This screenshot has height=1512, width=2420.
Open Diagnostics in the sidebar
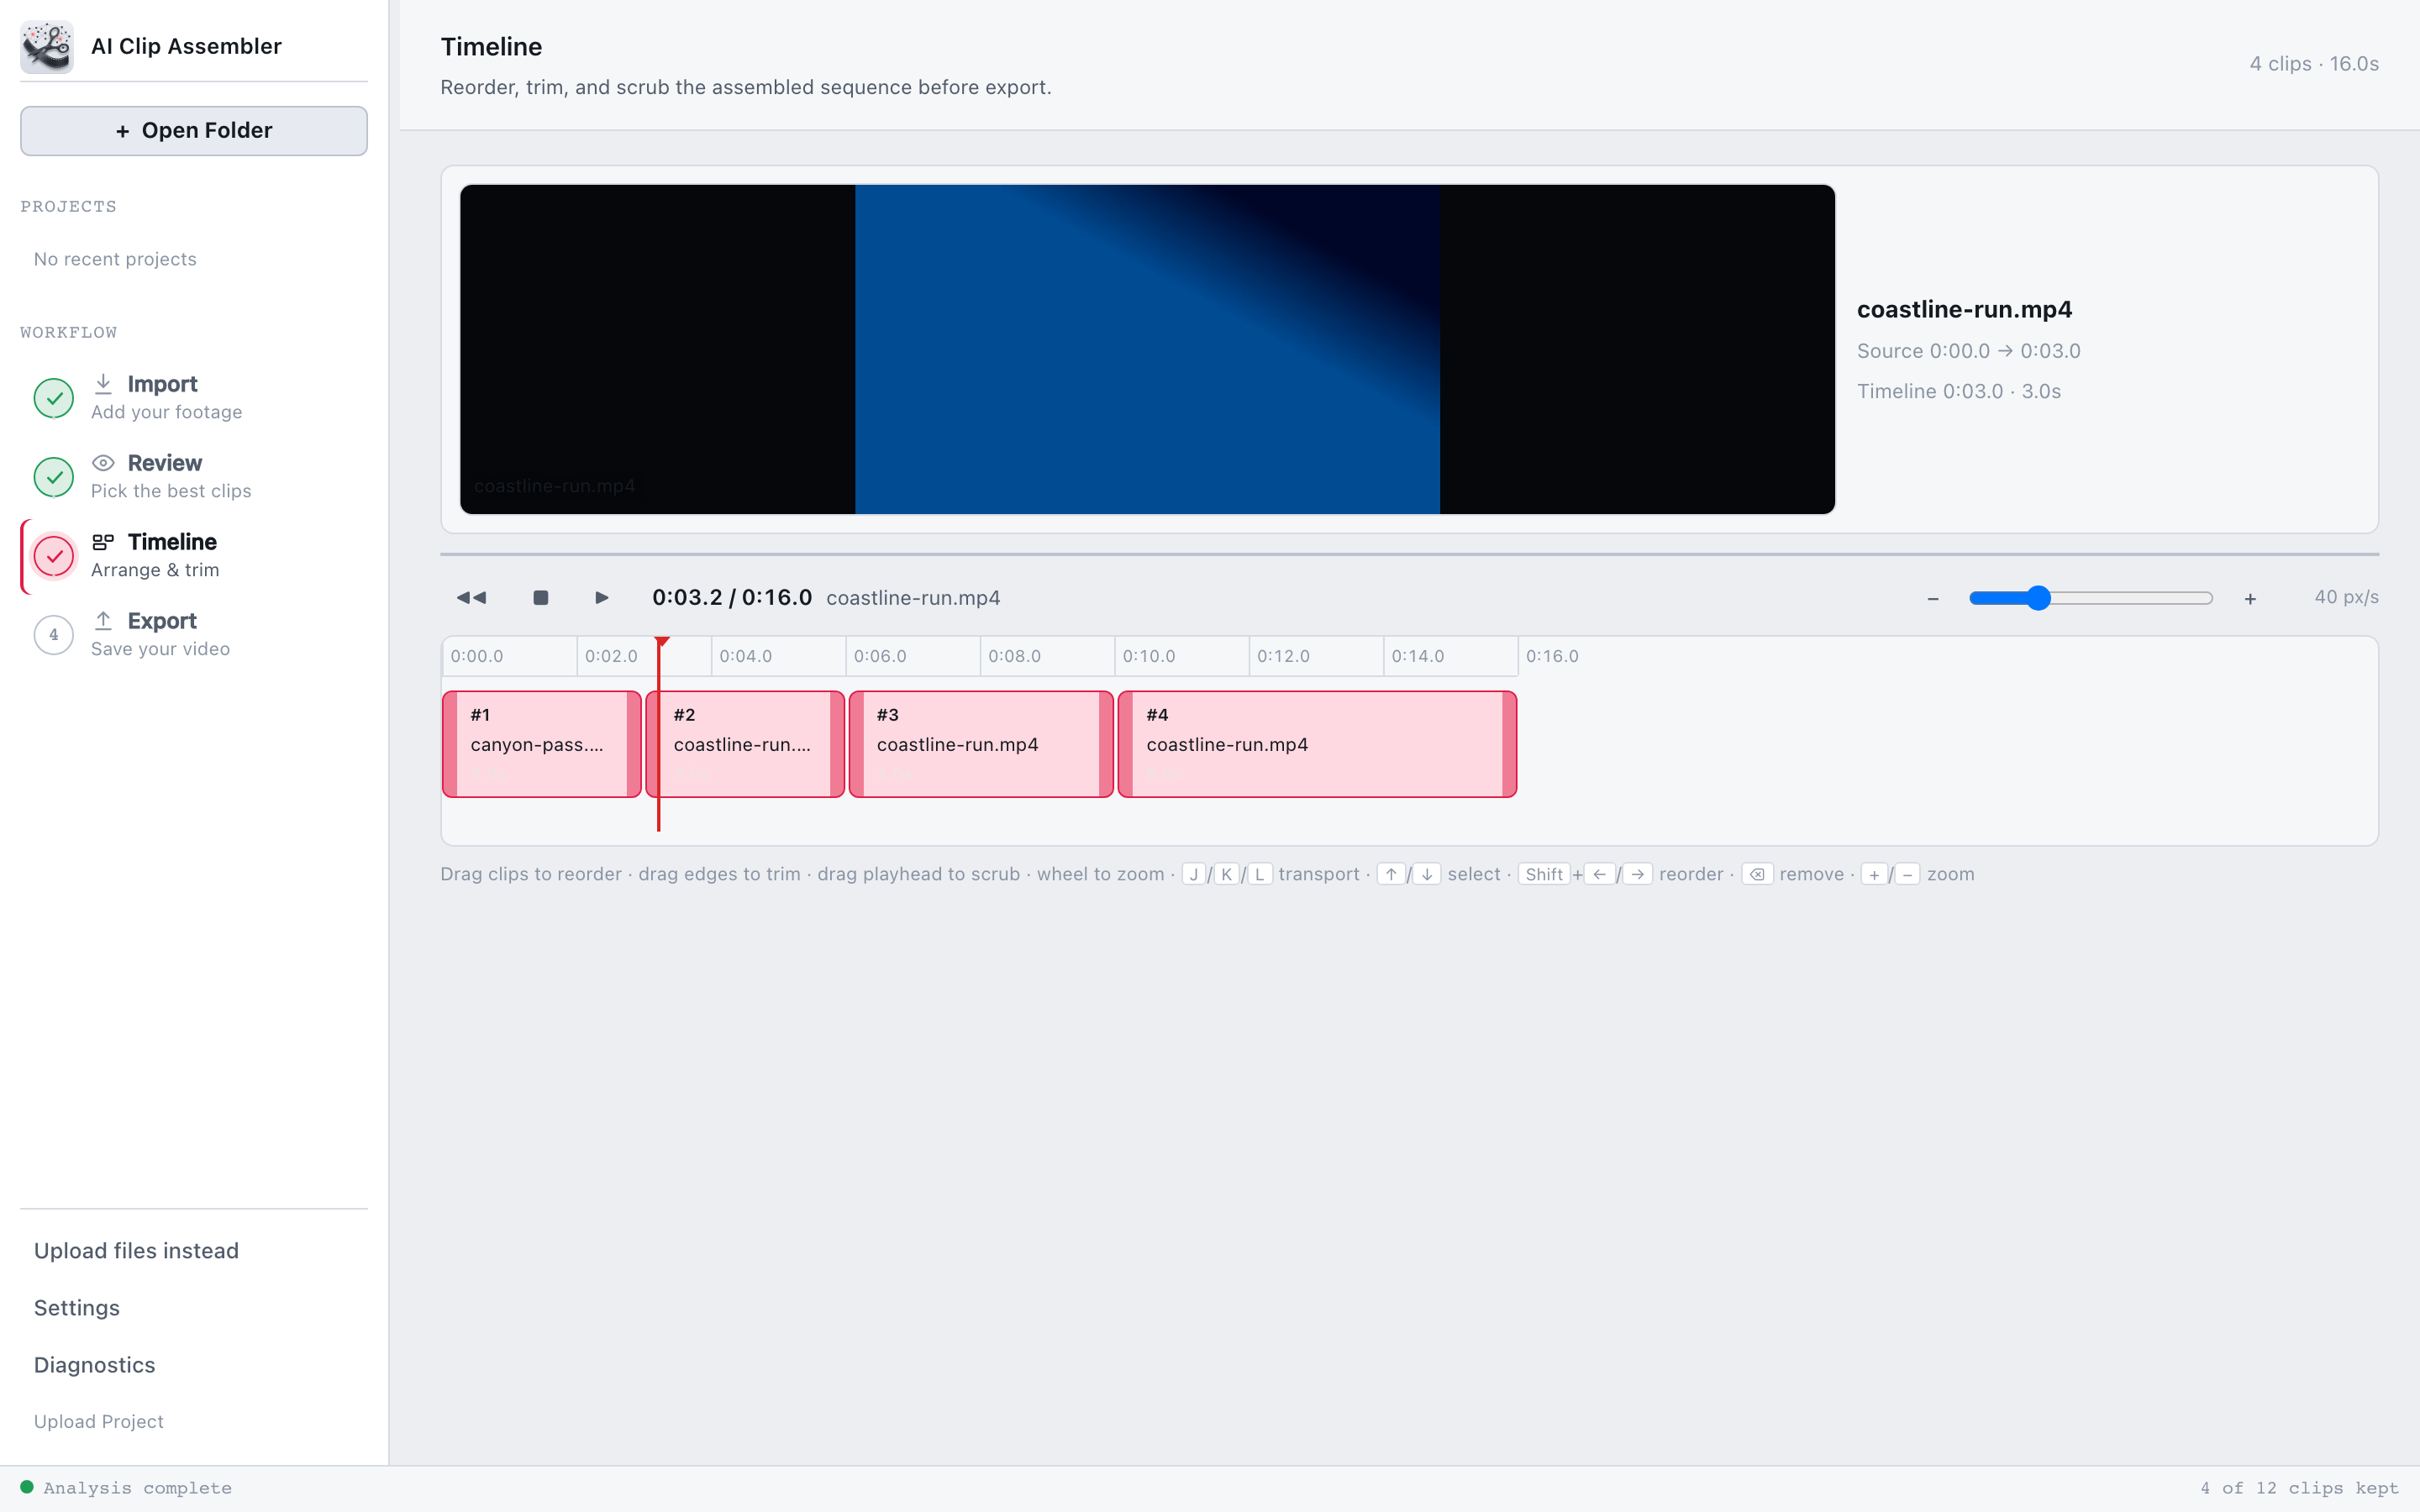pos(95,1365)
